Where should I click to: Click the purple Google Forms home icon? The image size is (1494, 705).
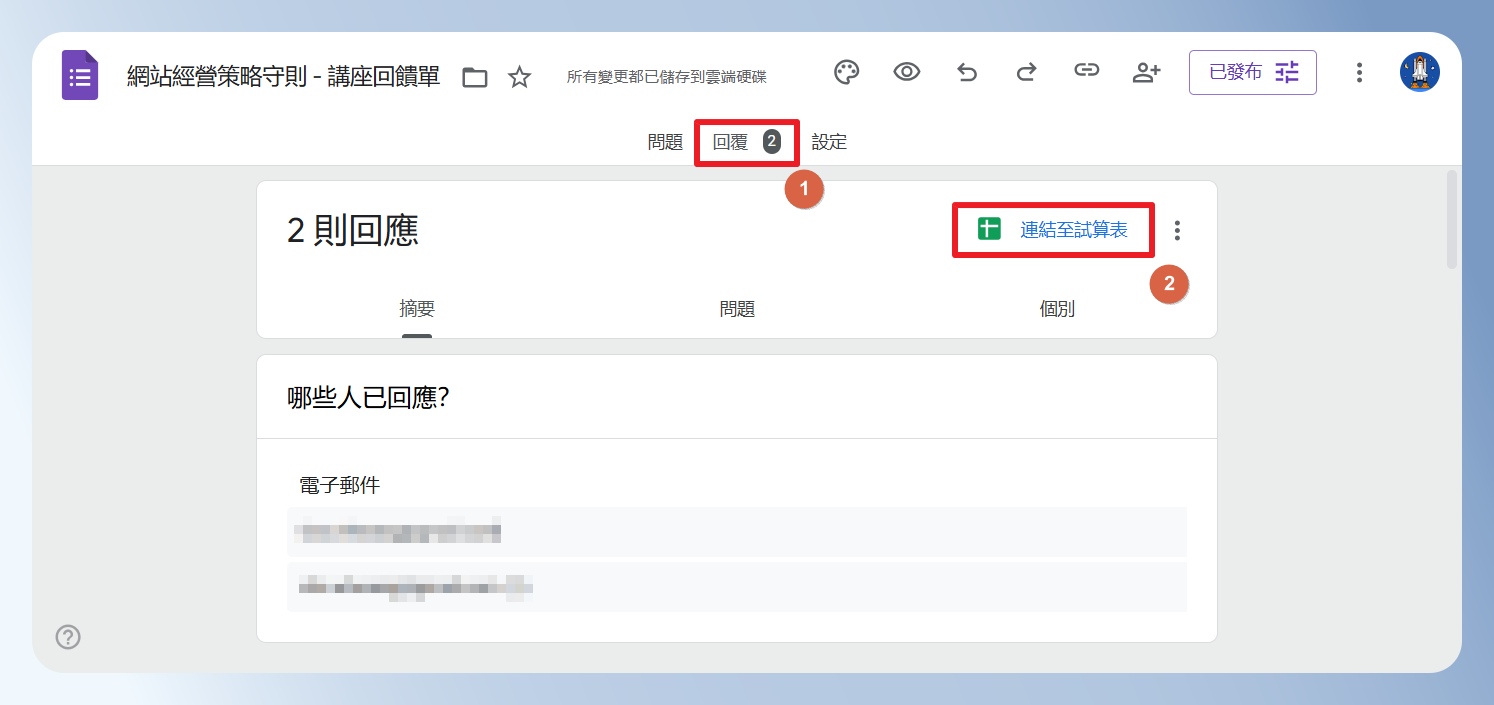point(80,75)
